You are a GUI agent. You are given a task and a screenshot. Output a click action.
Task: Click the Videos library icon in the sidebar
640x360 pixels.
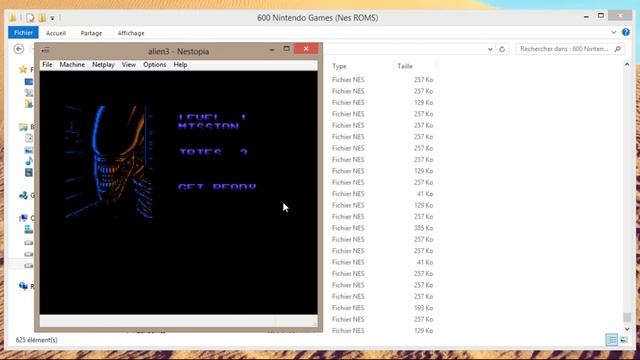tap(29, 172)
